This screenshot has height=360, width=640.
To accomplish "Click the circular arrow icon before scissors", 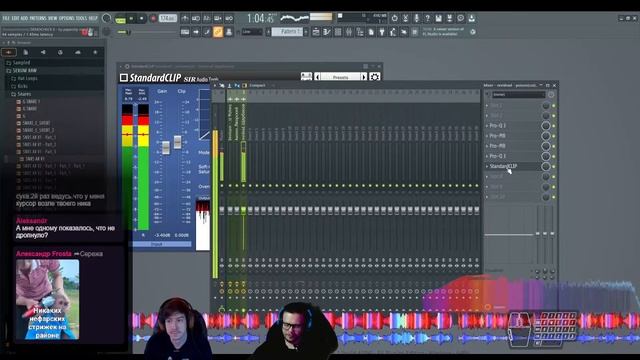I will click(x=394, y=18).
